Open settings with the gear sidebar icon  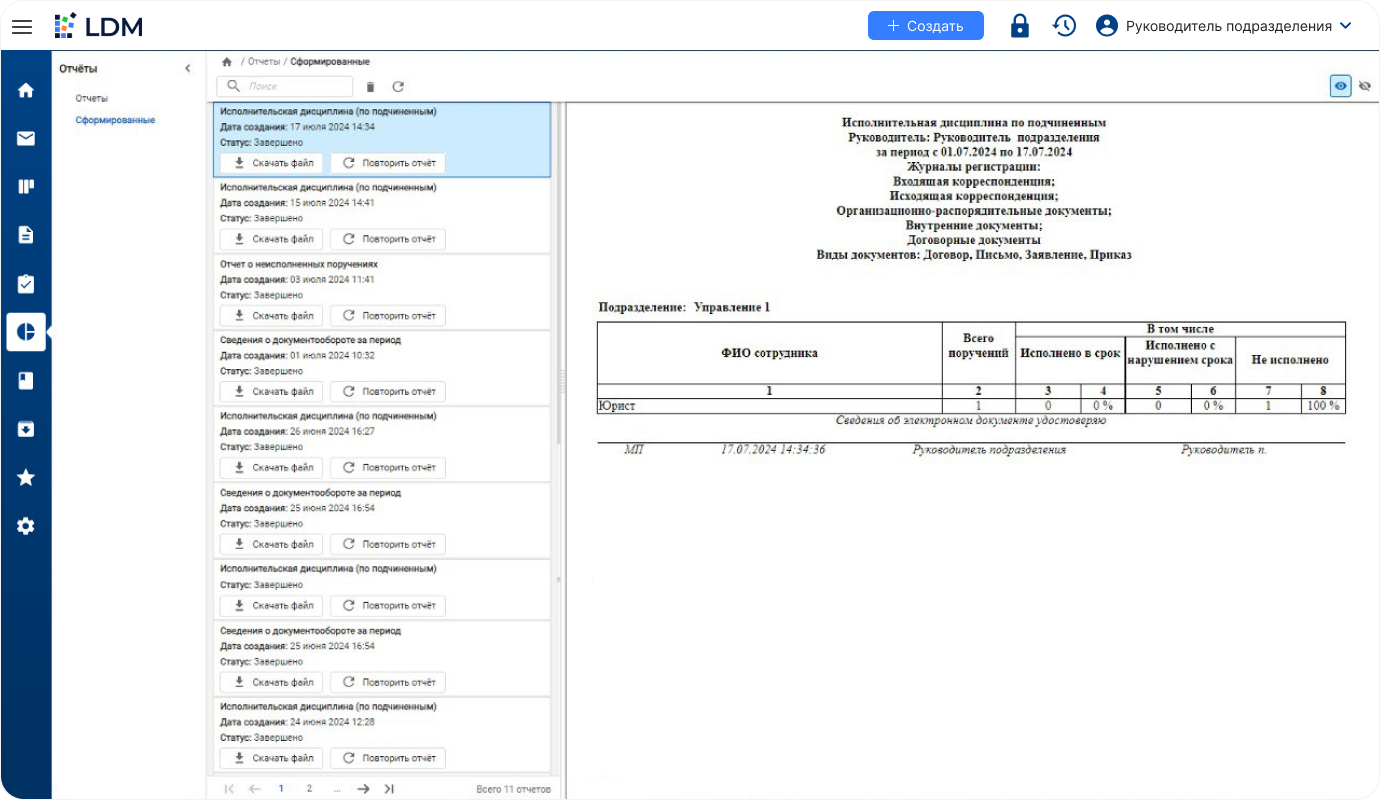25,525
